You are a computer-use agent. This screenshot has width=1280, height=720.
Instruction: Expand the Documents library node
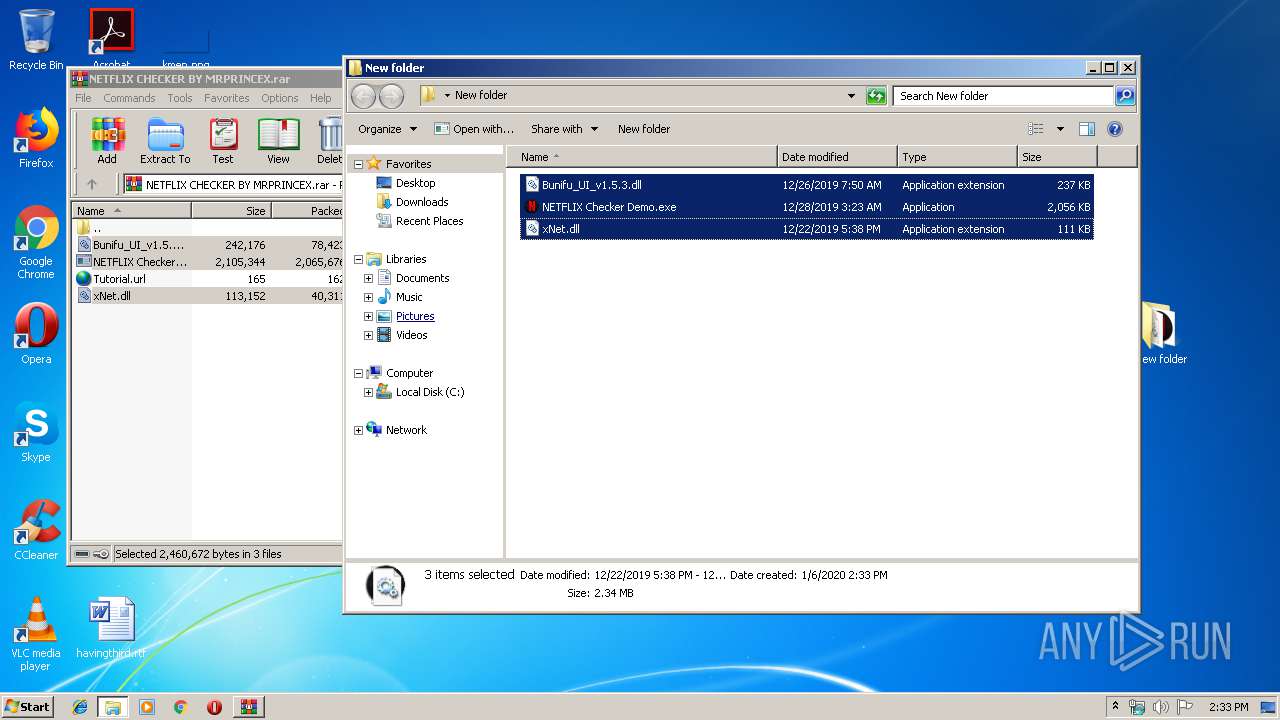[x=368, y=278]
